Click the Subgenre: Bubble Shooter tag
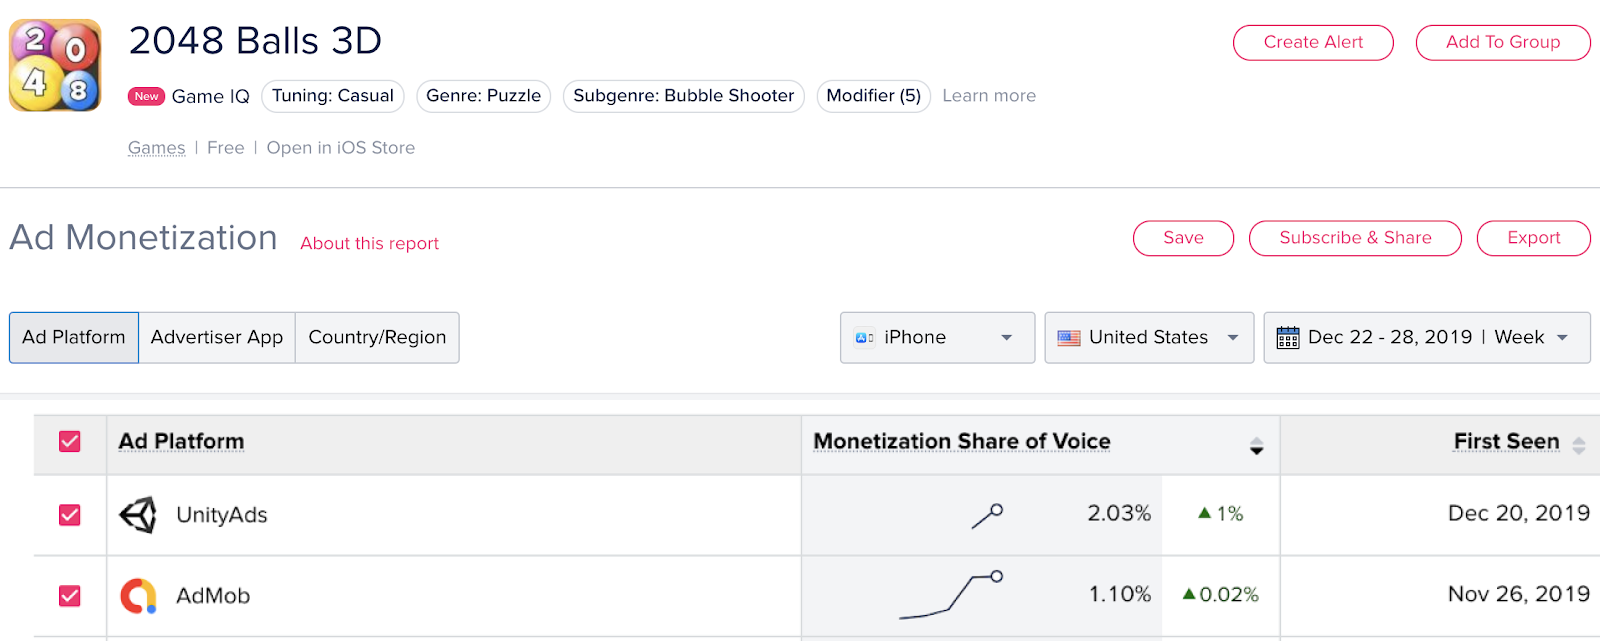The height and width of the screenshot is (641, 1600). click(x=684, y=96)
